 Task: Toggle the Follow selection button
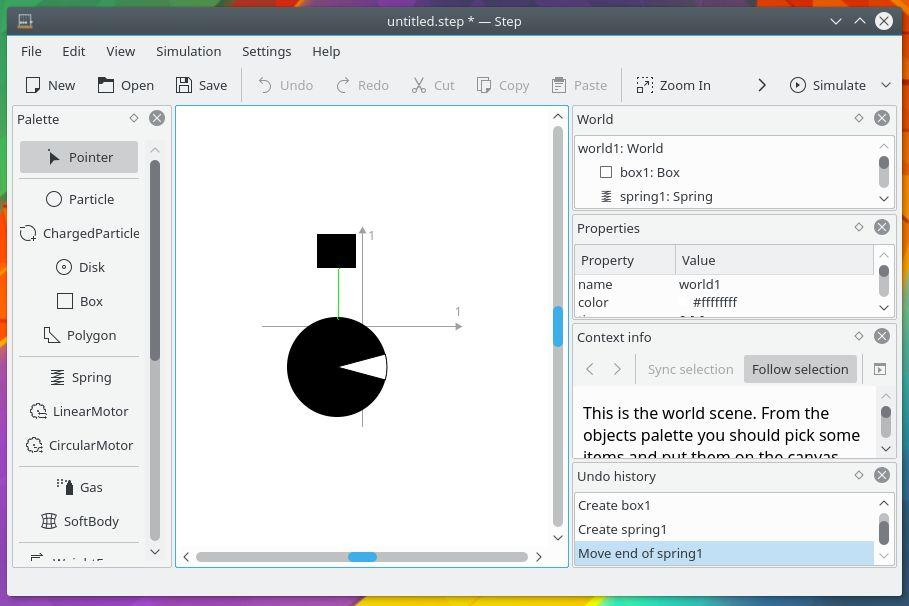tap(799, 369)
